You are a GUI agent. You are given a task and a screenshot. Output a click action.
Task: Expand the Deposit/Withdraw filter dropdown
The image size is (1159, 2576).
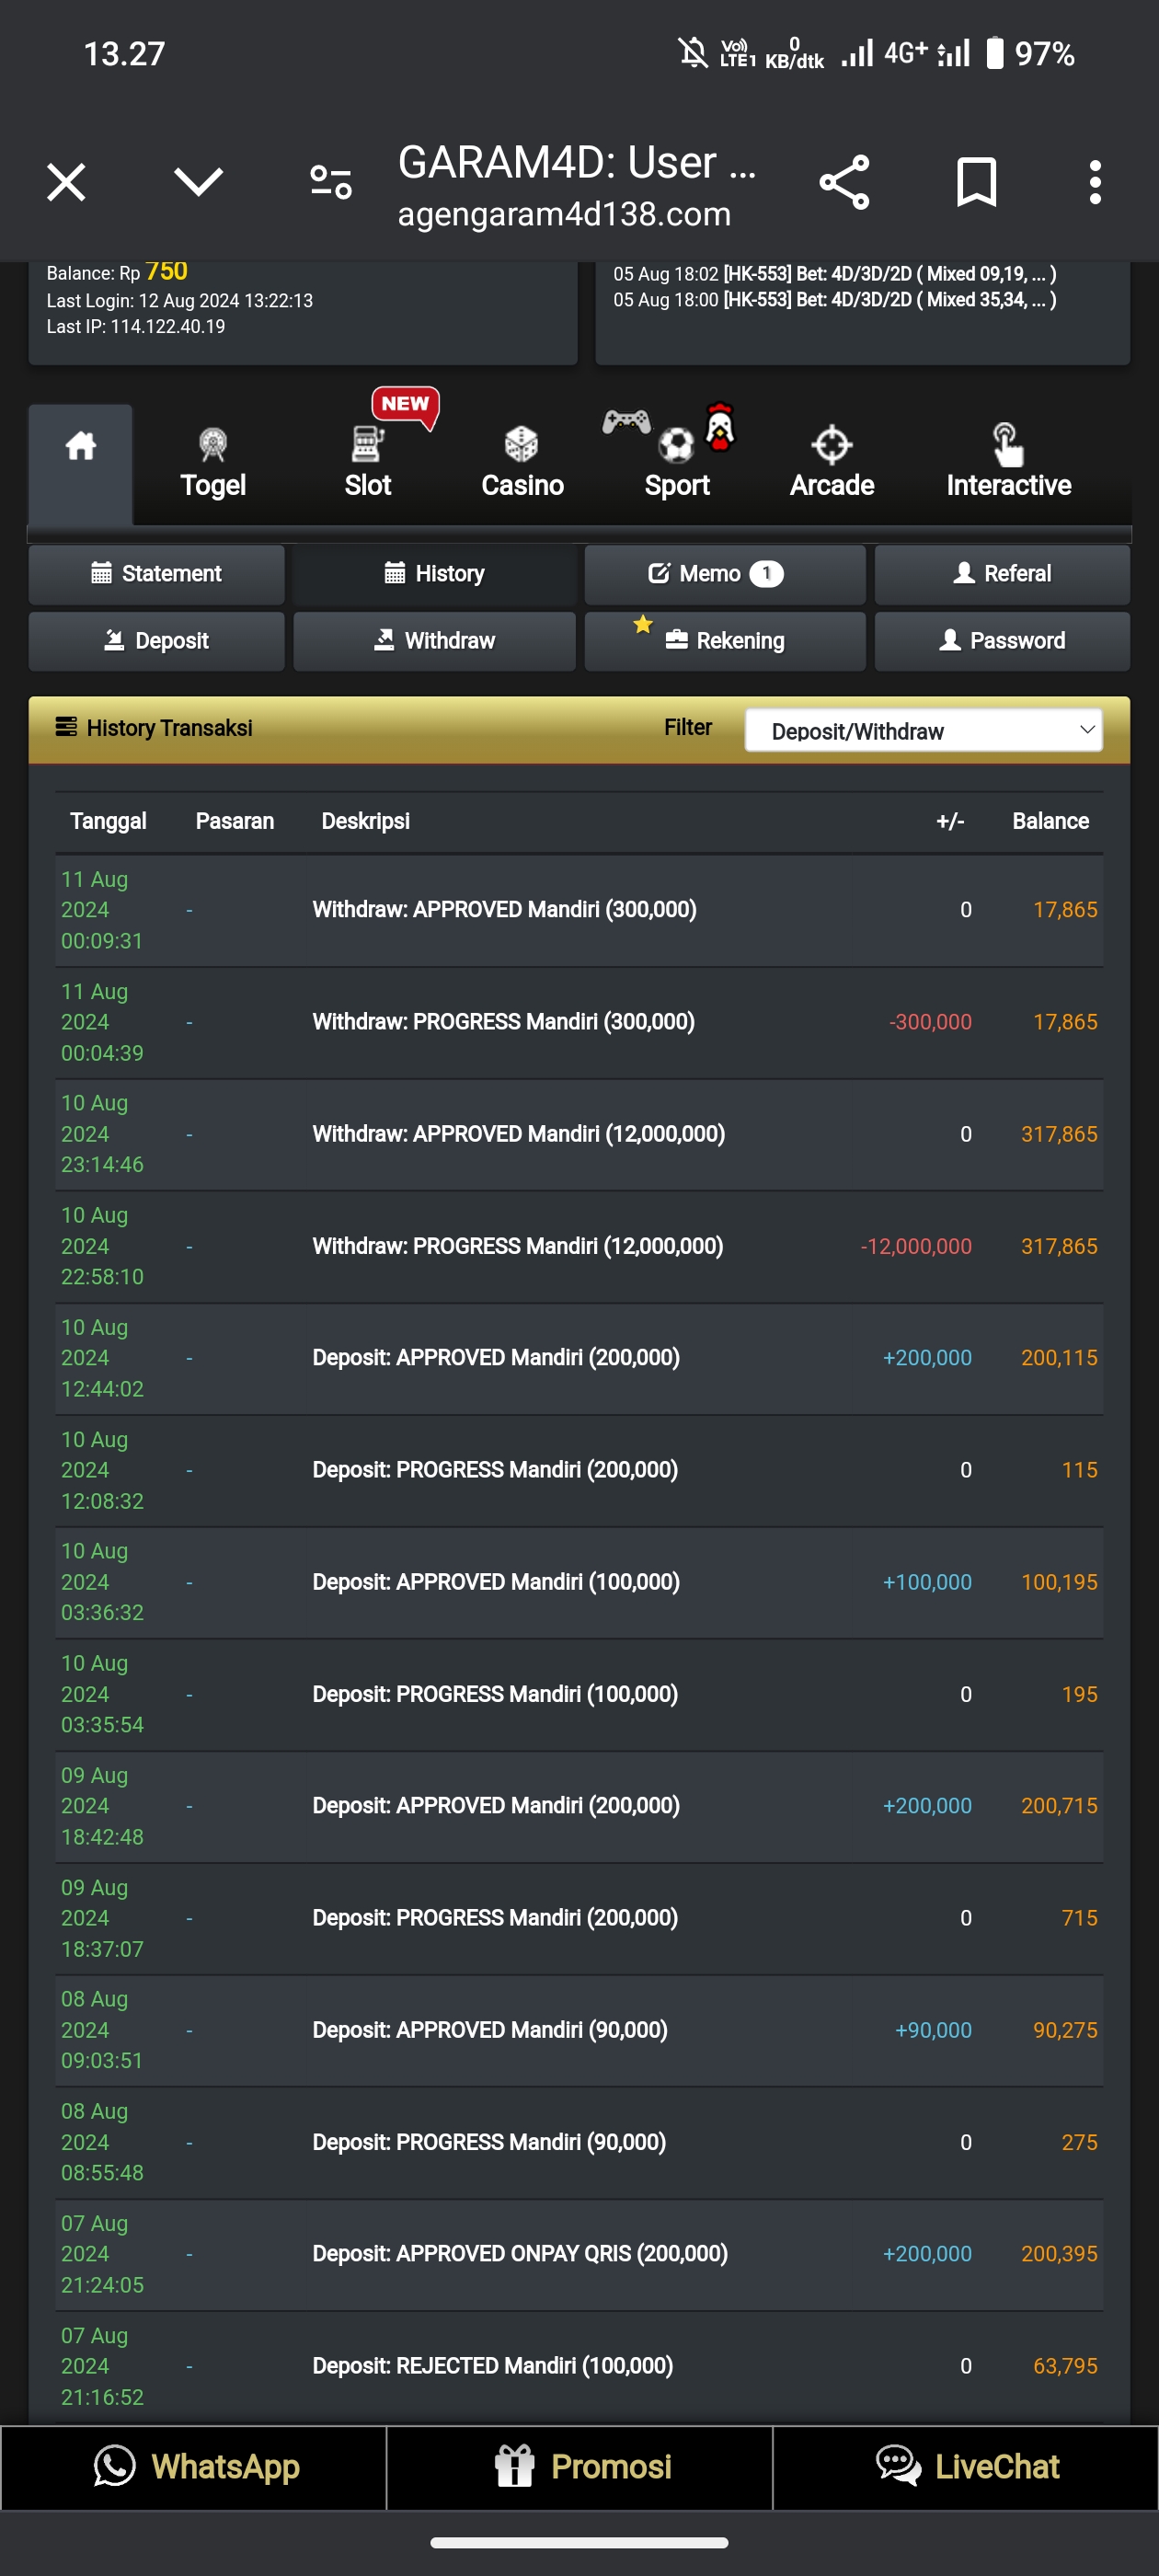(923, 731)
